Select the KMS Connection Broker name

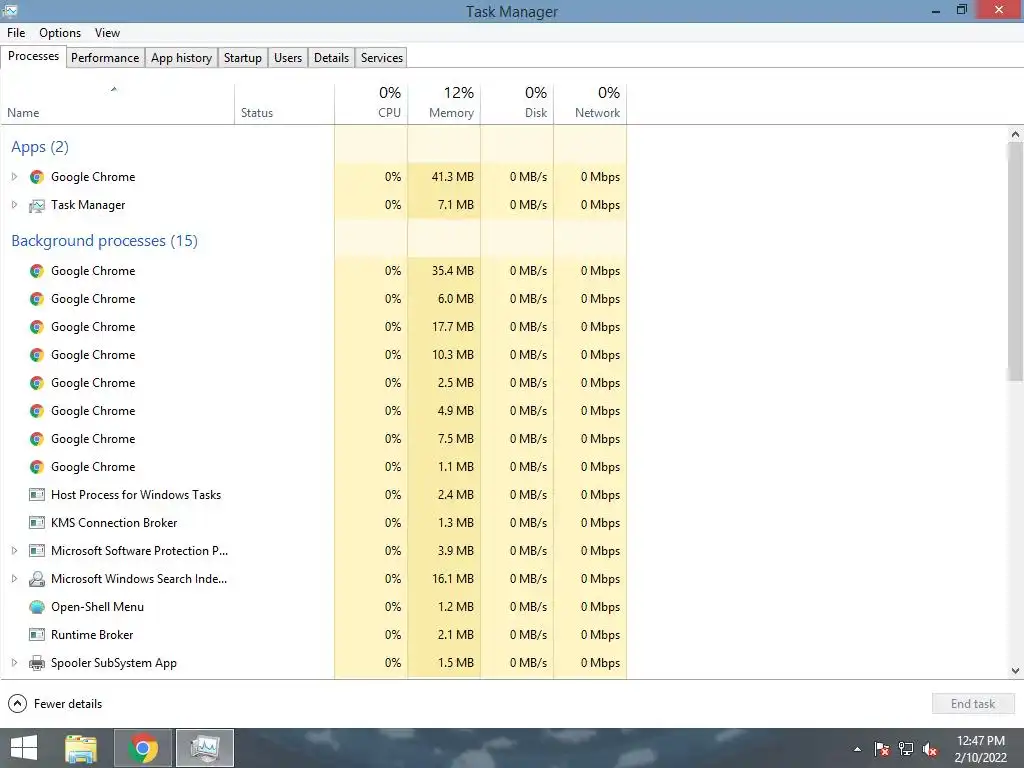[x=114, y=523]
